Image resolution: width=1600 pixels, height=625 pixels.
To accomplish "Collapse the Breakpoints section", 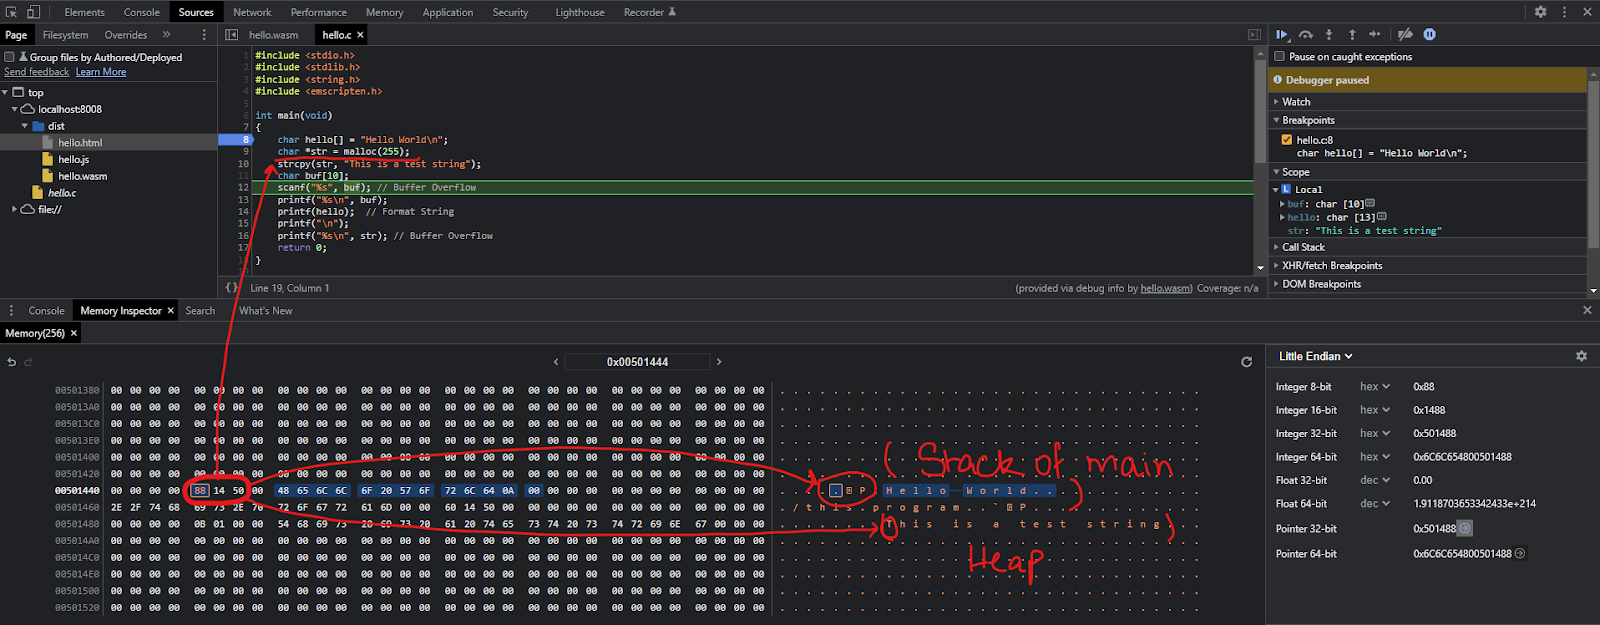I will [1428, 120].
